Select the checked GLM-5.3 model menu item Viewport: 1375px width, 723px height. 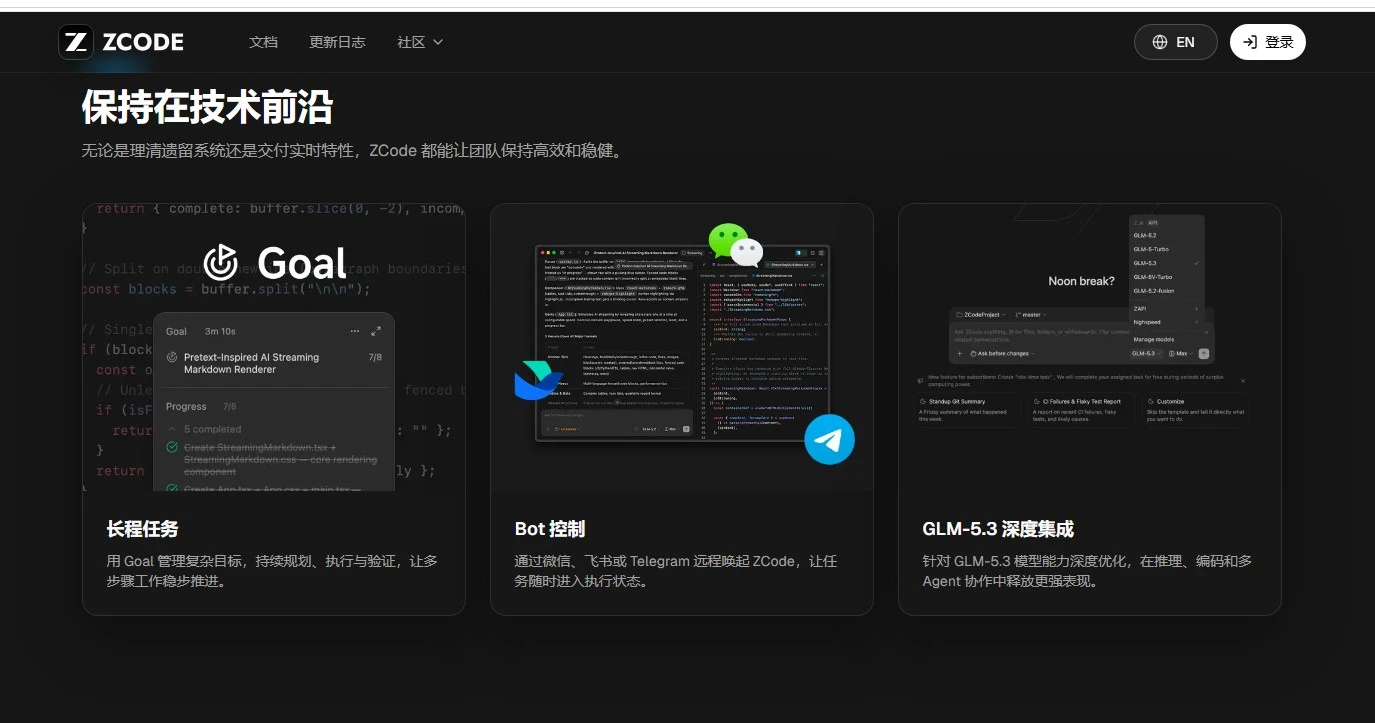[x=1166, y=263]
